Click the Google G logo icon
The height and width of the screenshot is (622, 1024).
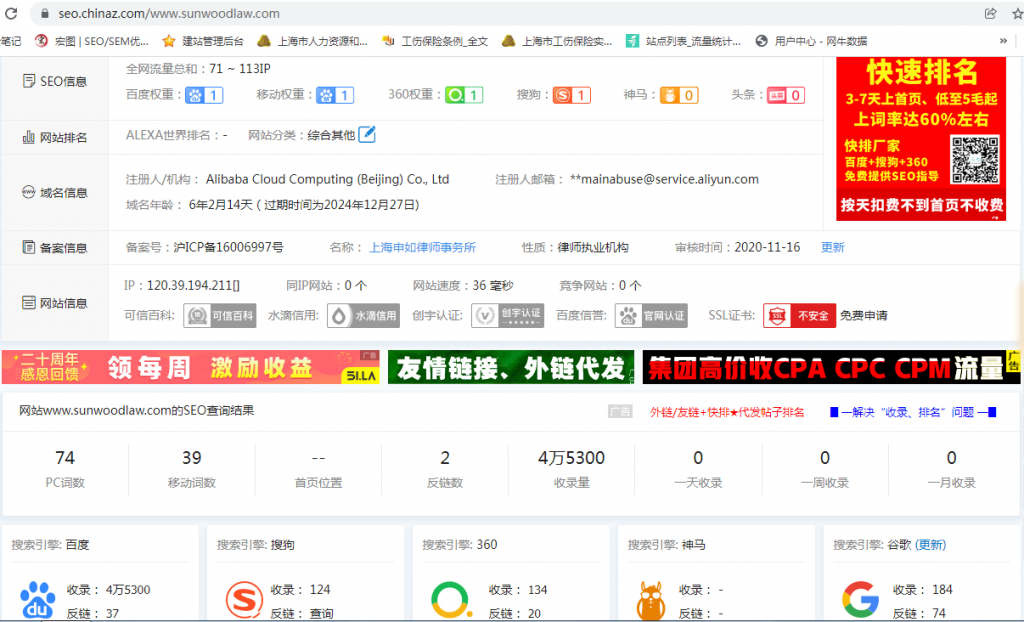click(861, 600)
